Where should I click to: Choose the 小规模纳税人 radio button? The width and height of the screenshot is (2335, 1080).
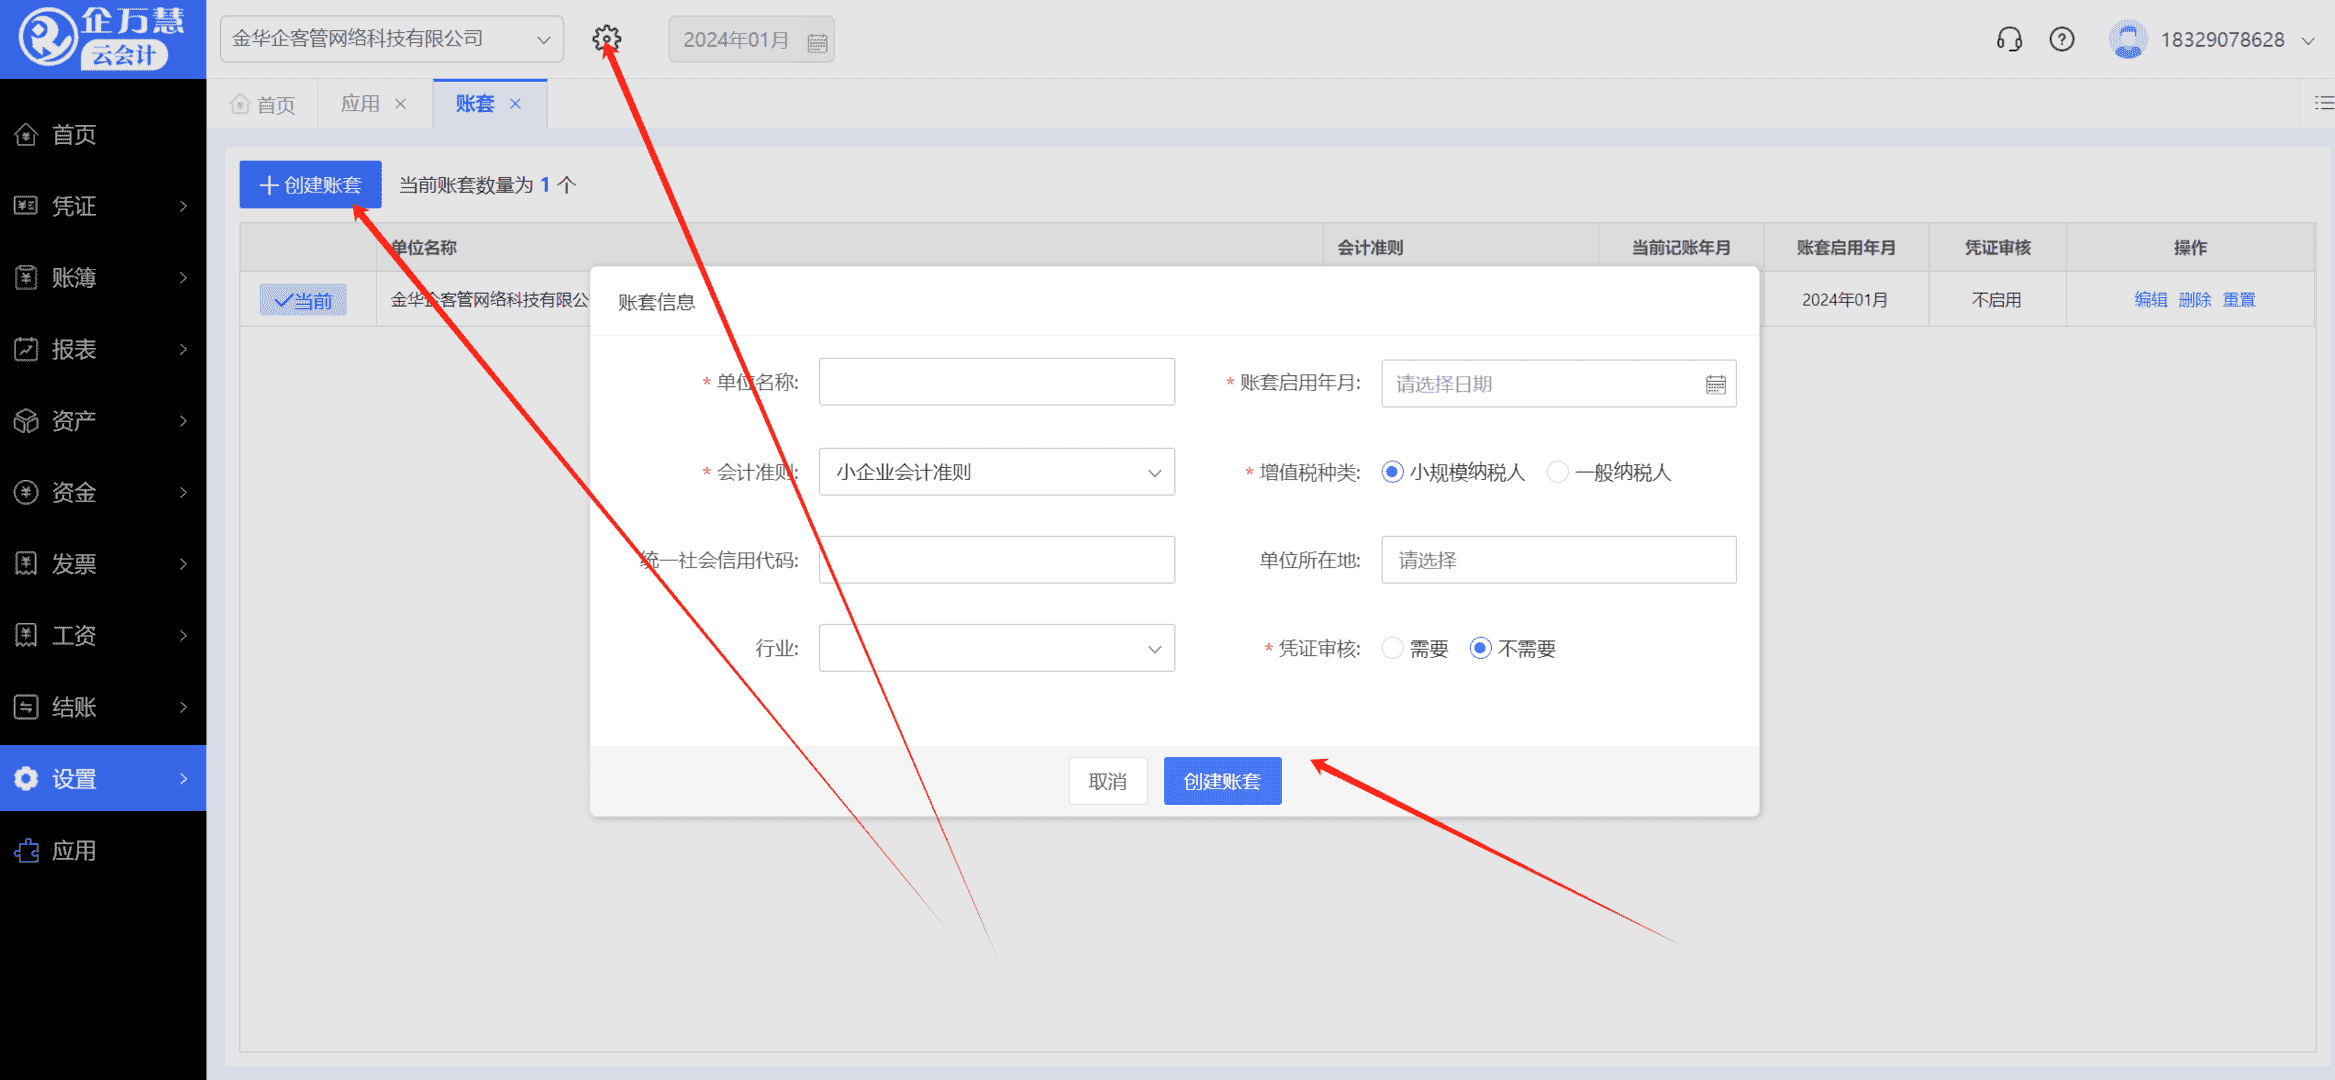pos(1392,472)
